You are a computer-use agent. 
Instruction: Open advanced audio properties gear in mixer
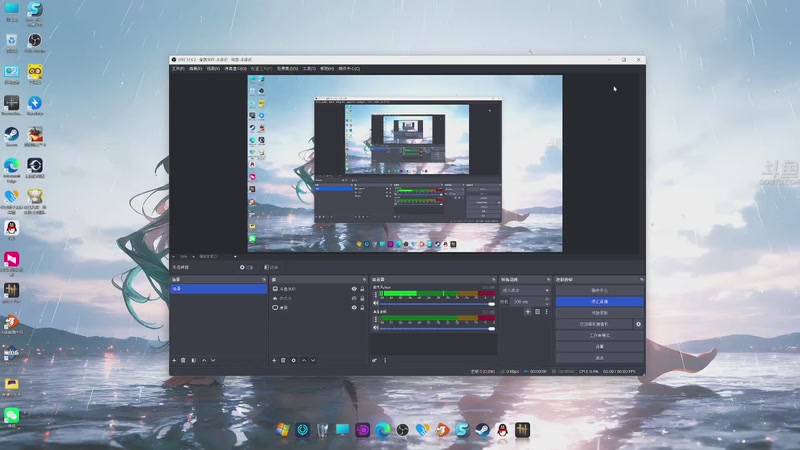(374, 360)
